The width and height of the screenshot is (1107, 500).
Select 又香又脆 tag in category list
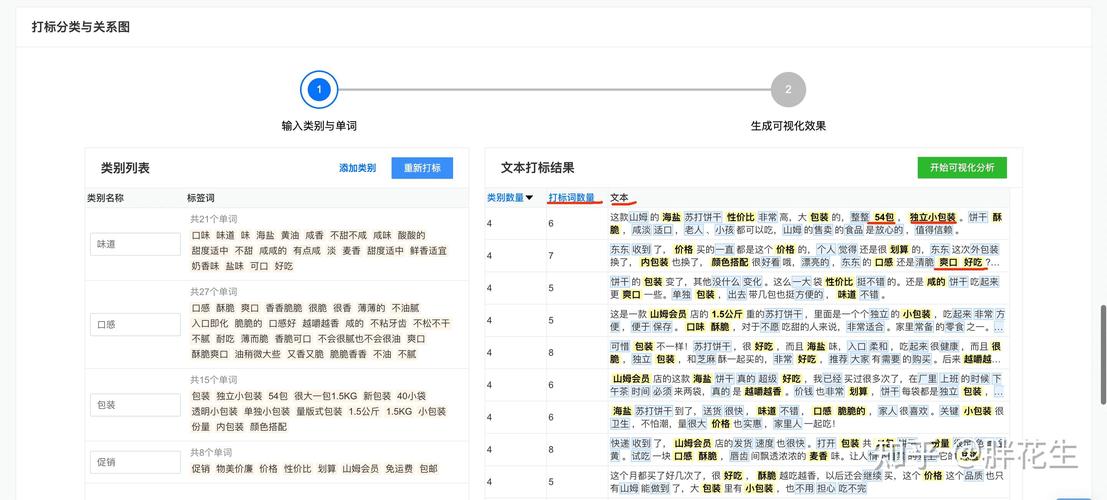[306, 355]
